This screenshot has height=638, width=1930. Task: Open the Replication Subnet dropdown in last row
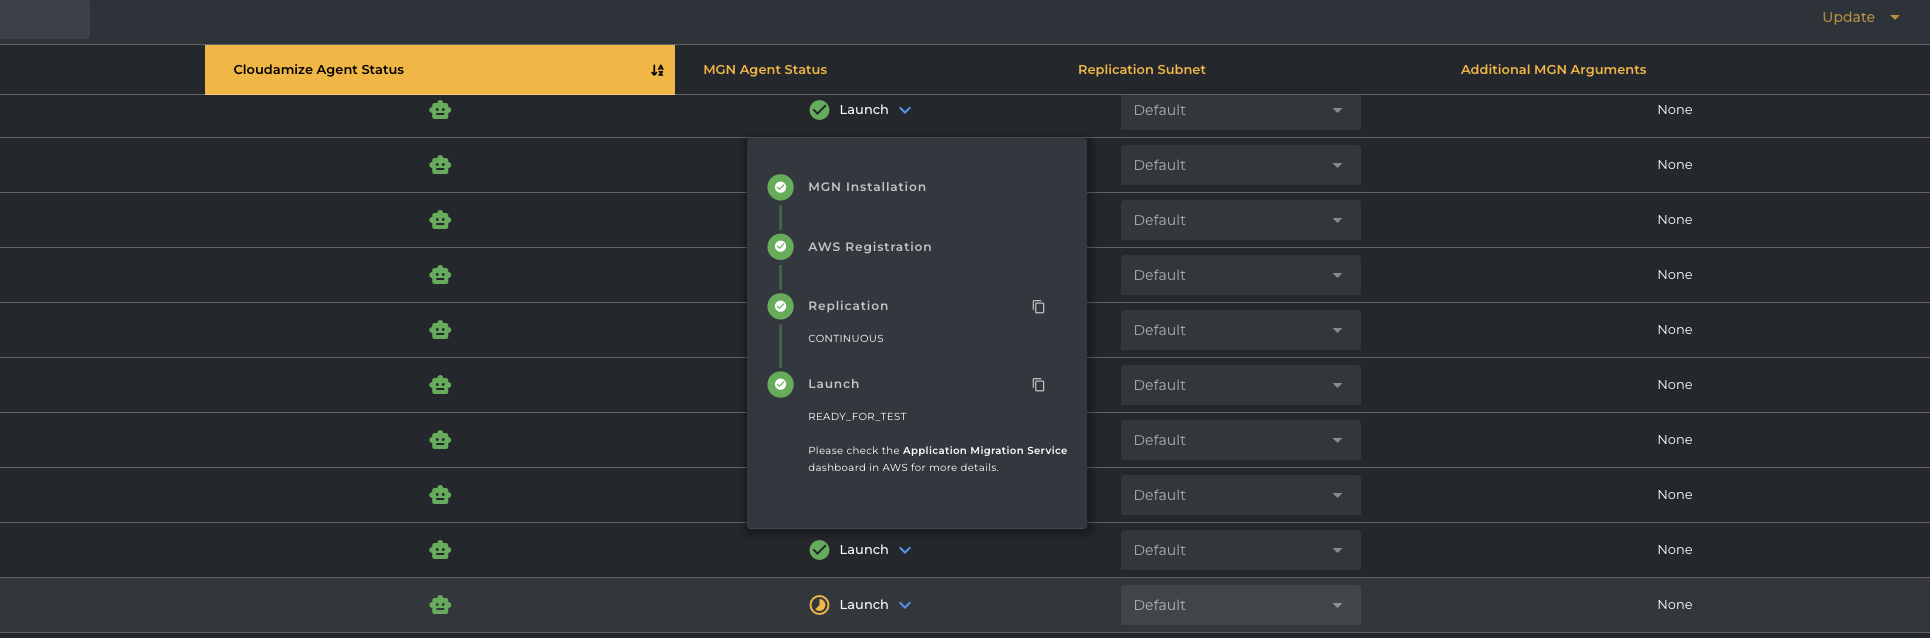[x=1239, y=605]
